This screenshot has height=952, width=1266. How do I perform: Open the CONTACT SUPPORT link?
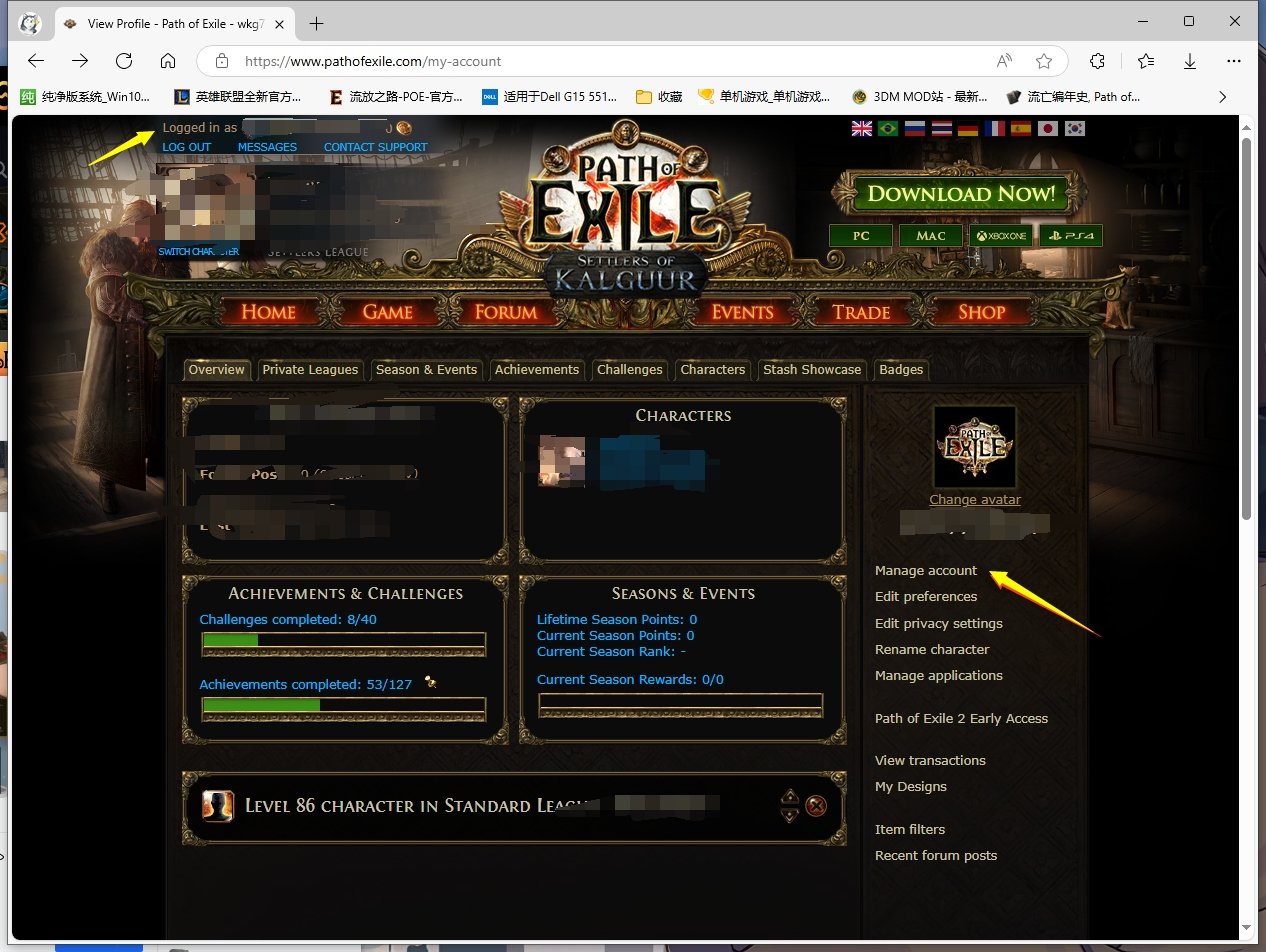pyautogui.click(x=375, y=147)
